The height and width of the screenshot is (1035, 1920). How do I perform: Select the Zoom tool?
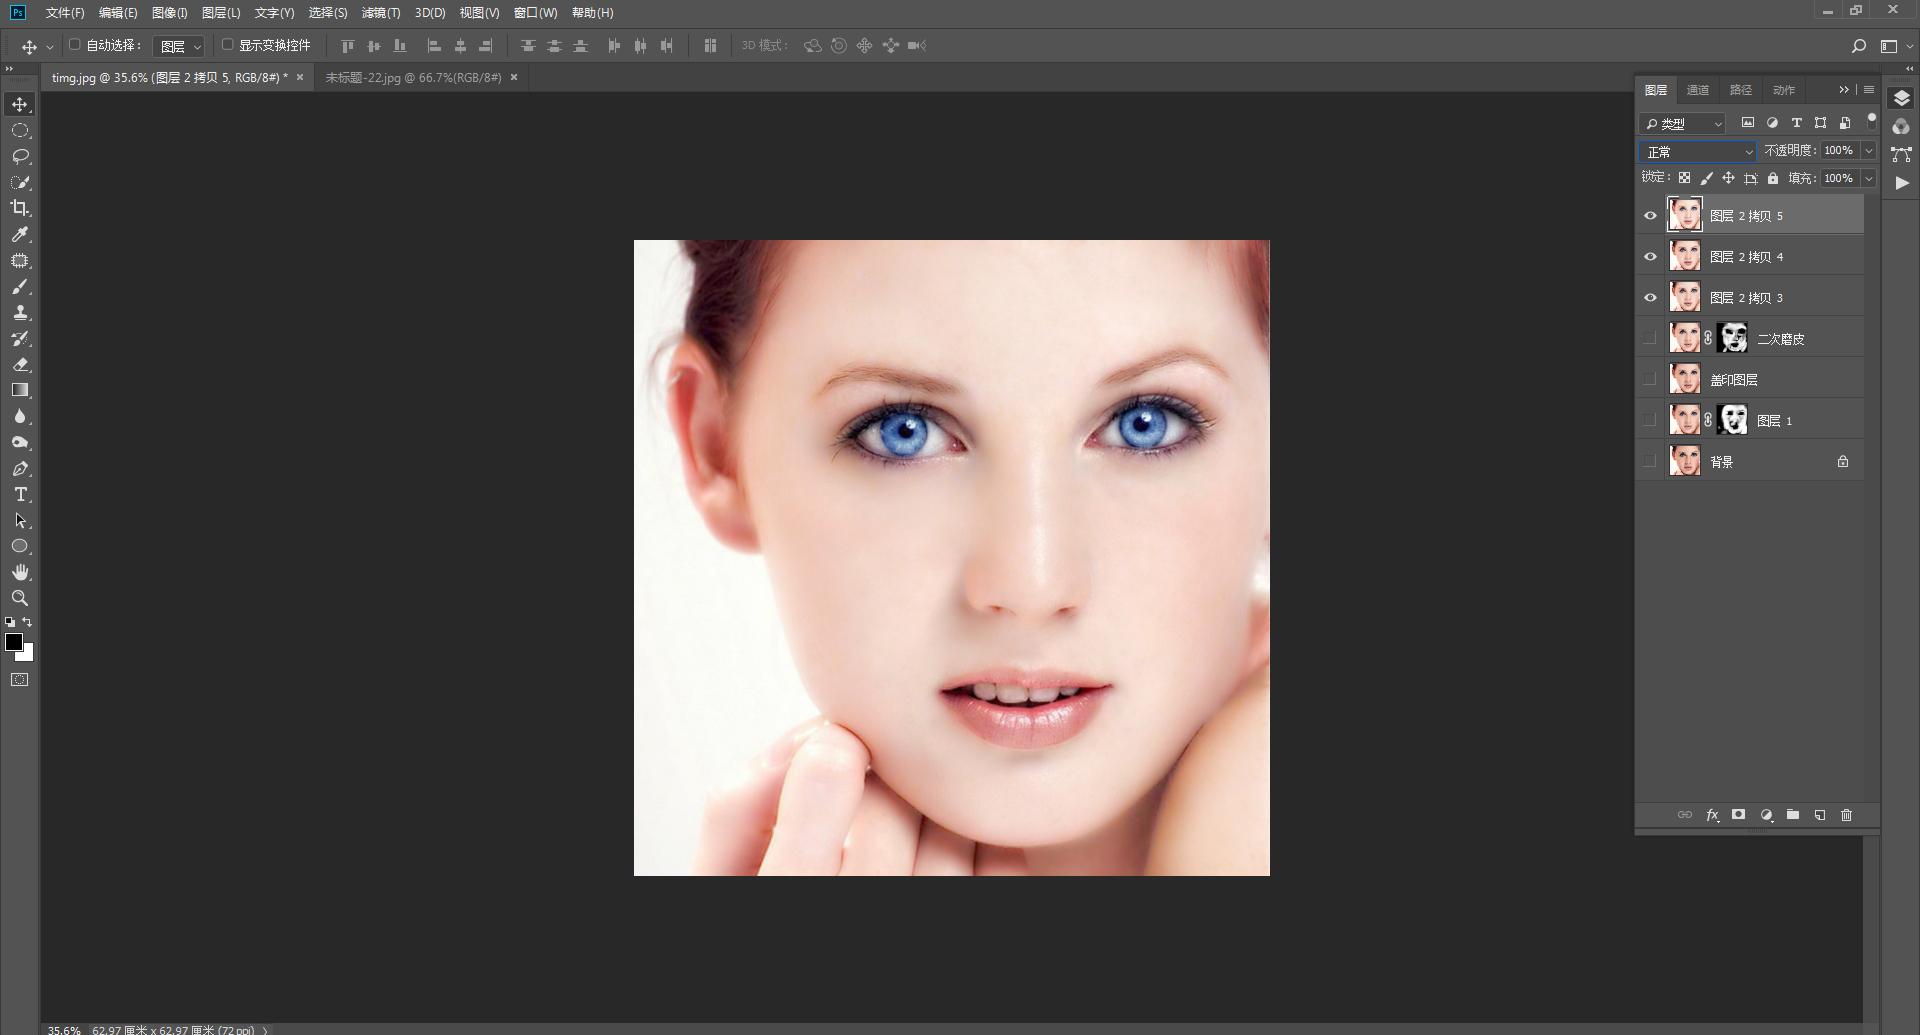pyautogui.click(x=20, y=598)
